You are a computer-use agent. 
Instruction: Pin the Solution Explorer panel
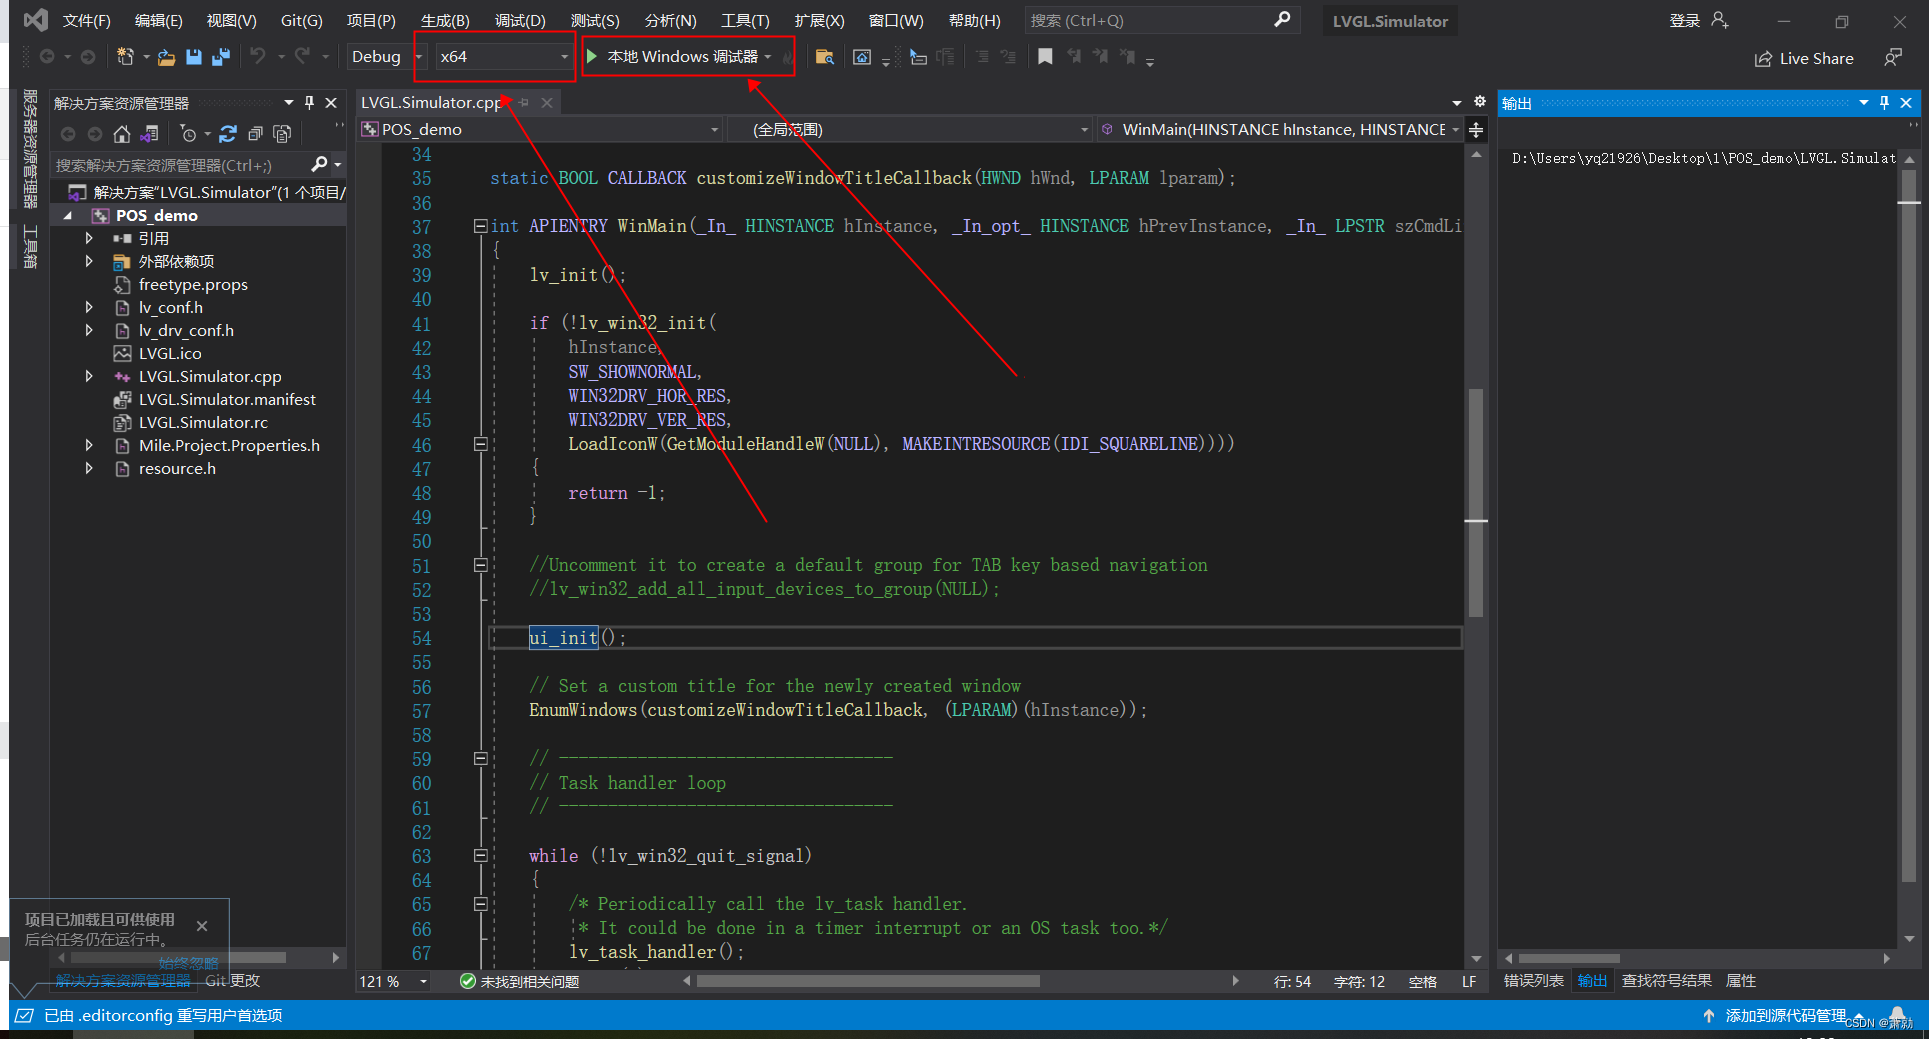click(x=310, y=102)
